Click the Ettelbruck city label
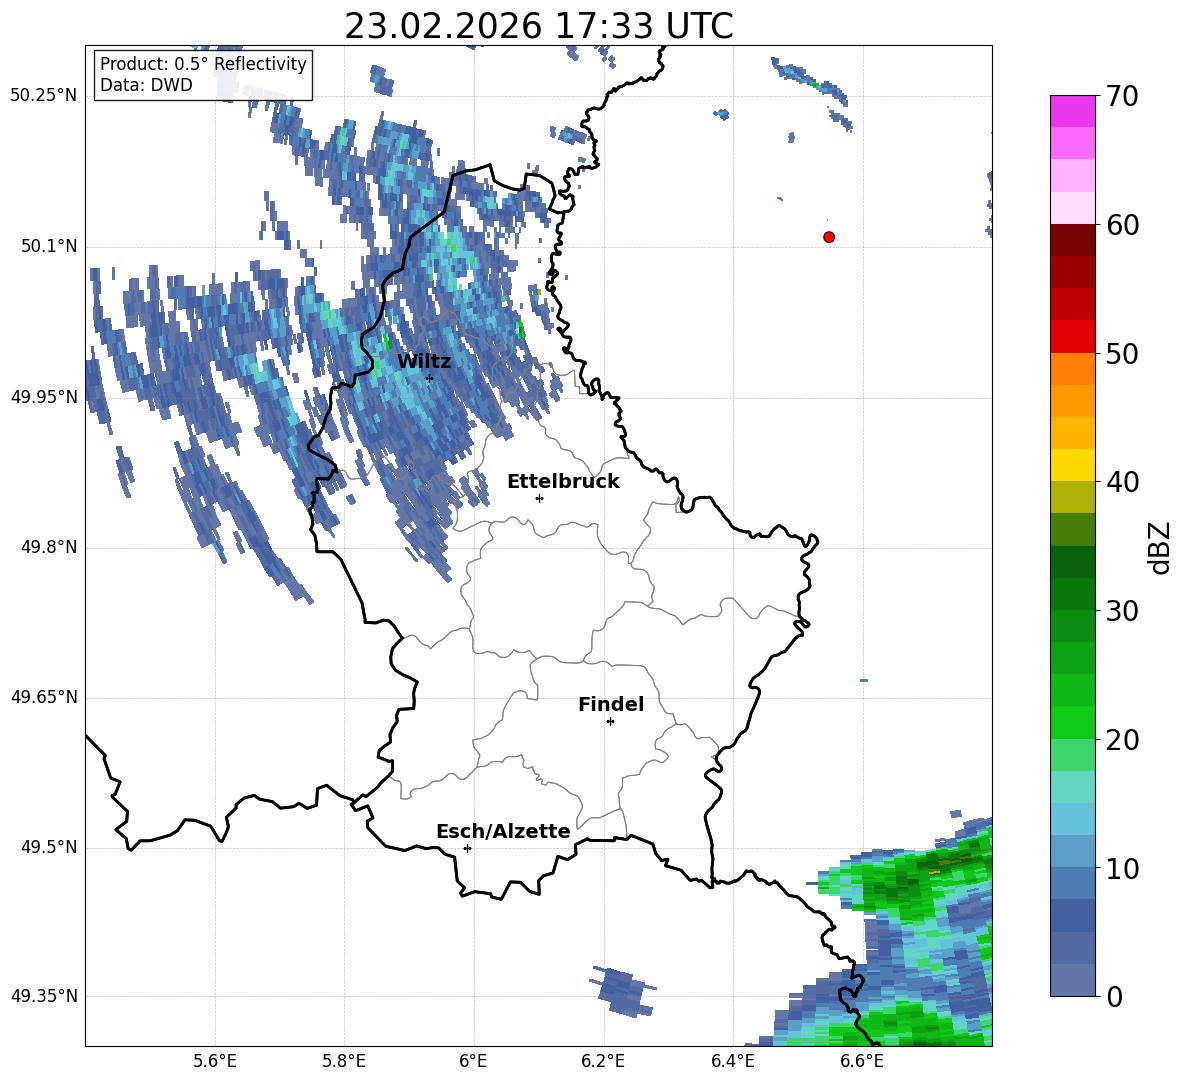Screen dimensions: 1184x1081 pyautogui.click(x=563, y=481)
